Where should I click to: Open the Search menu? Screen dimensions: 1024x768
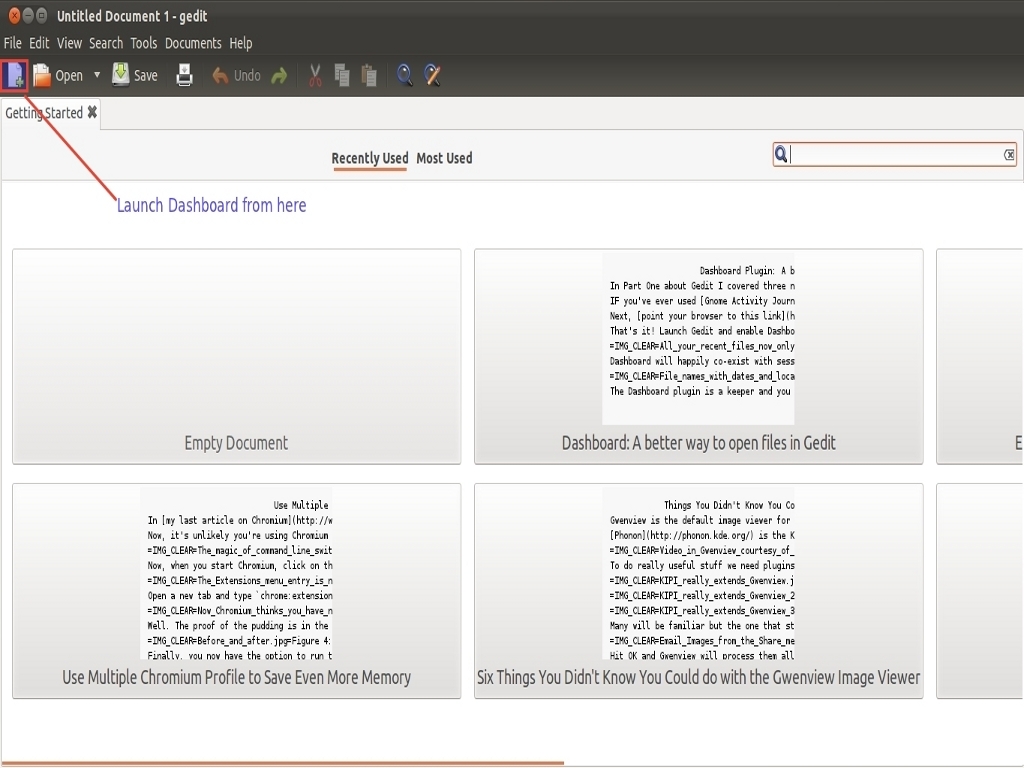106,43
